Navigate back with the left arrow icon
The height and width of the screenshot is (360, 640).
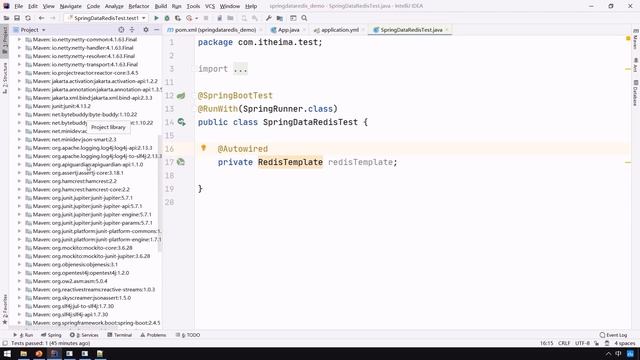coord(41,18)
